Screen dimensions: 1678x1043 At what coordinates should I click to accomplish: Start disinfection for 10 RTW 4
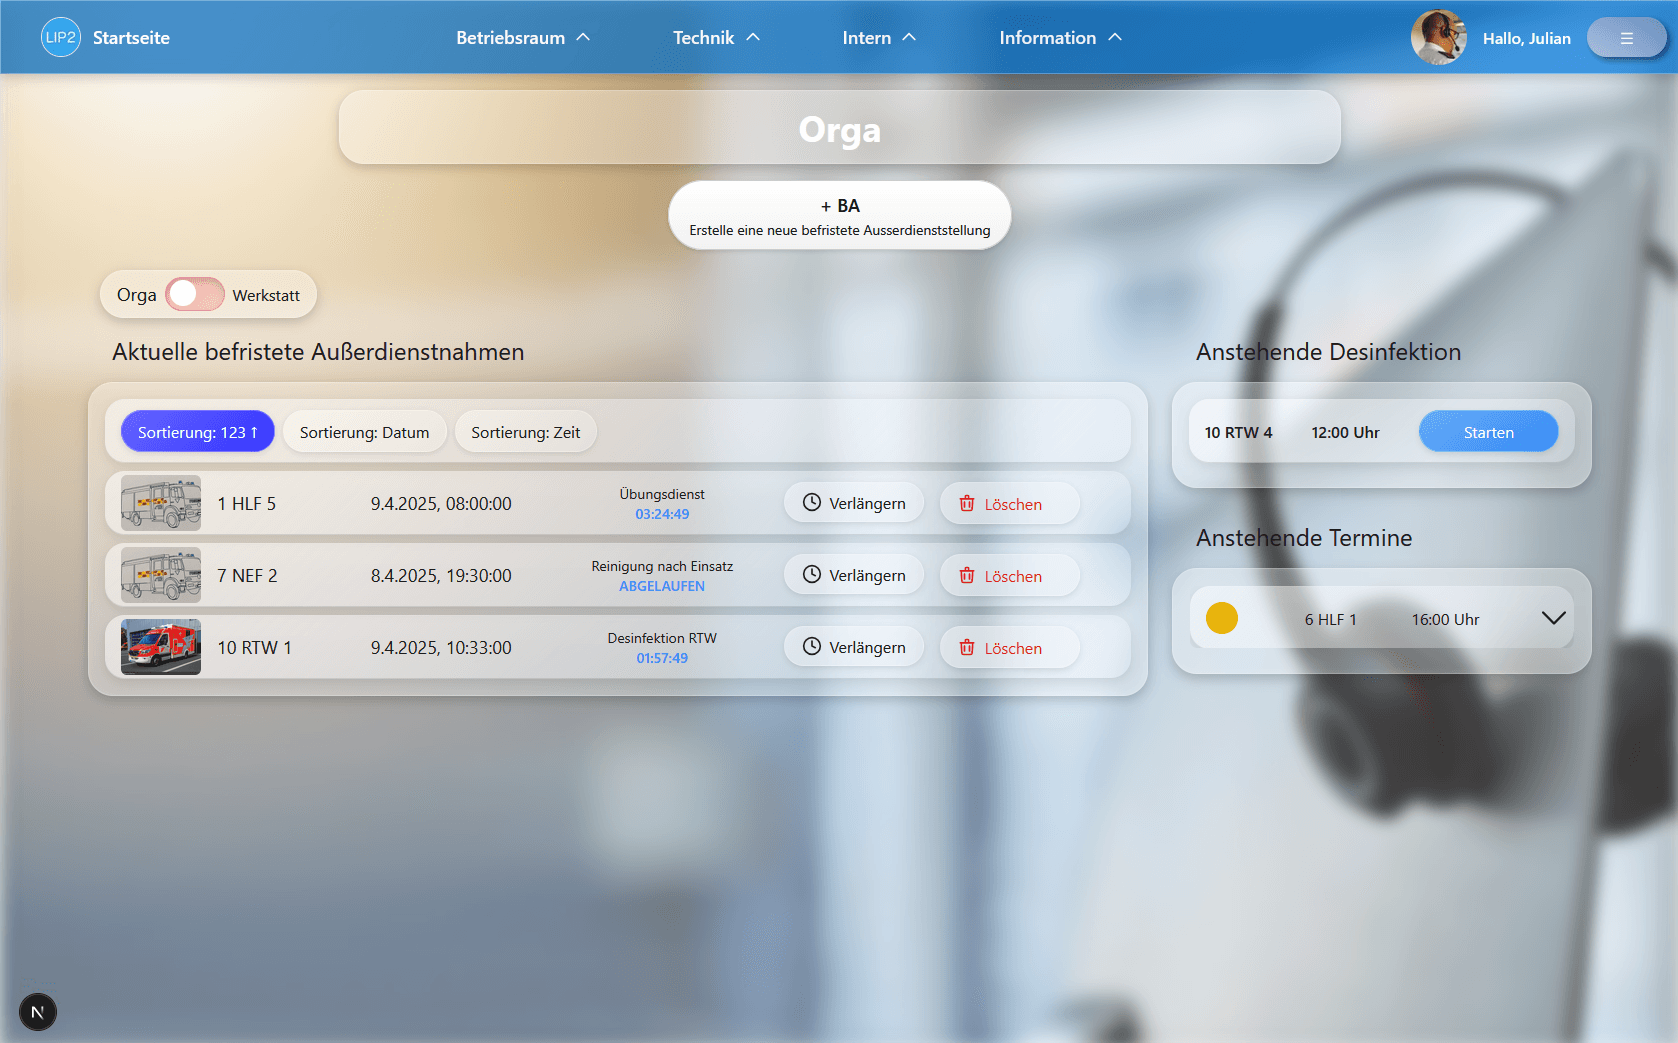point(1488,432)
